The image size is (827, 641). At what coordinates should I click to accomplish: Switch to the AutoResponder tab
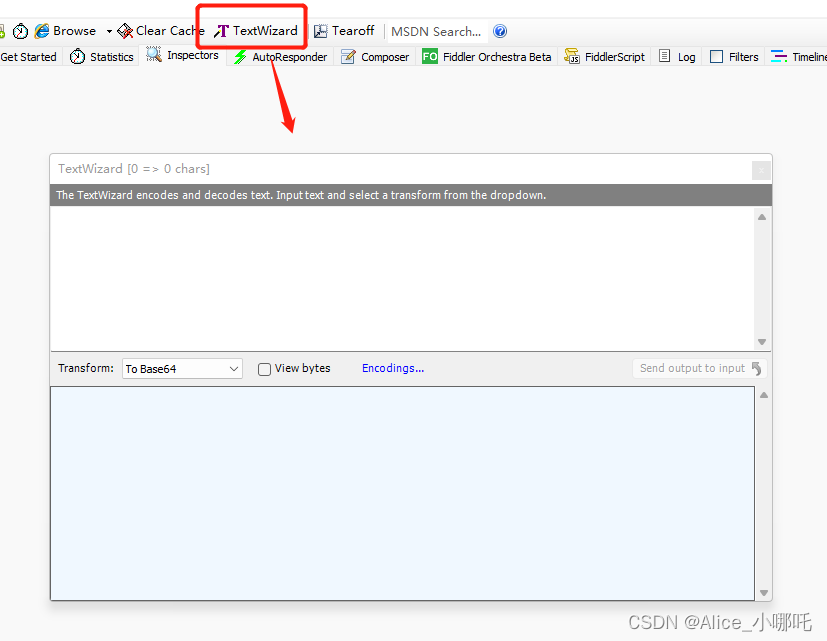tap(281, 57)
